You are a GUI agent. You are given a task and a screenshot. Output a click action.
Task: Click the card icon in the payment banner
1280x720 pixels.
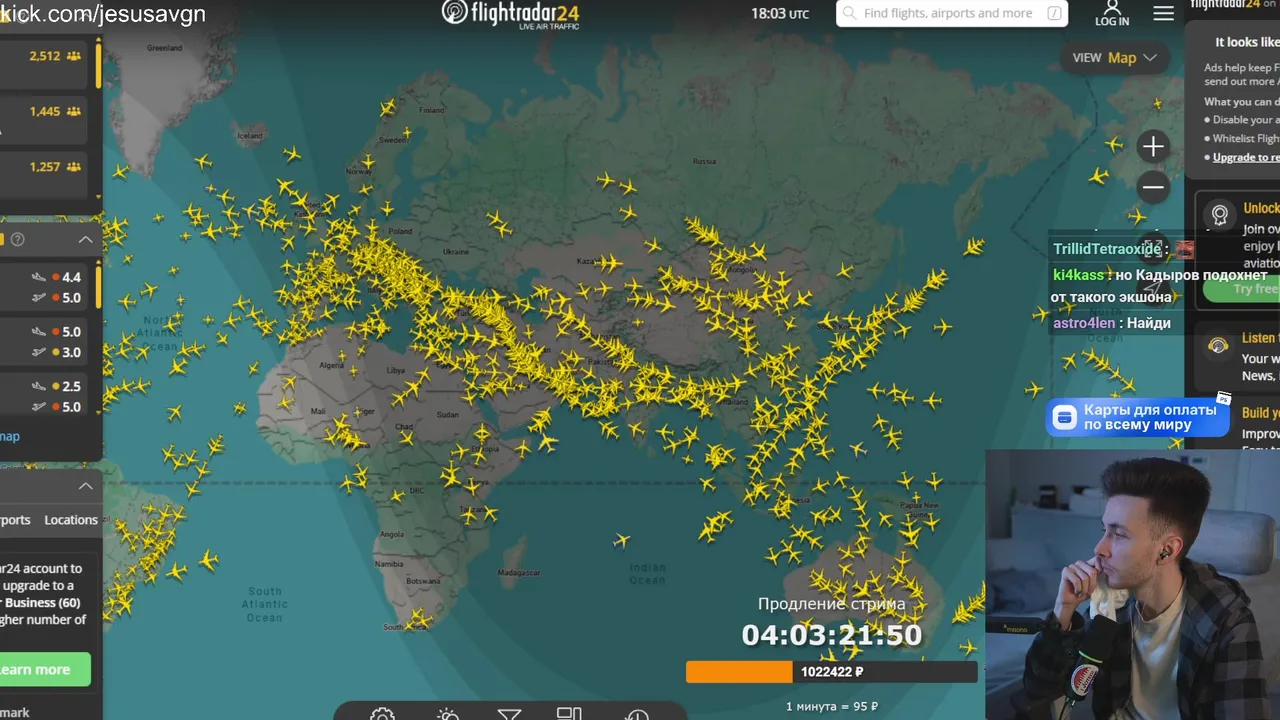point(1065,418)
